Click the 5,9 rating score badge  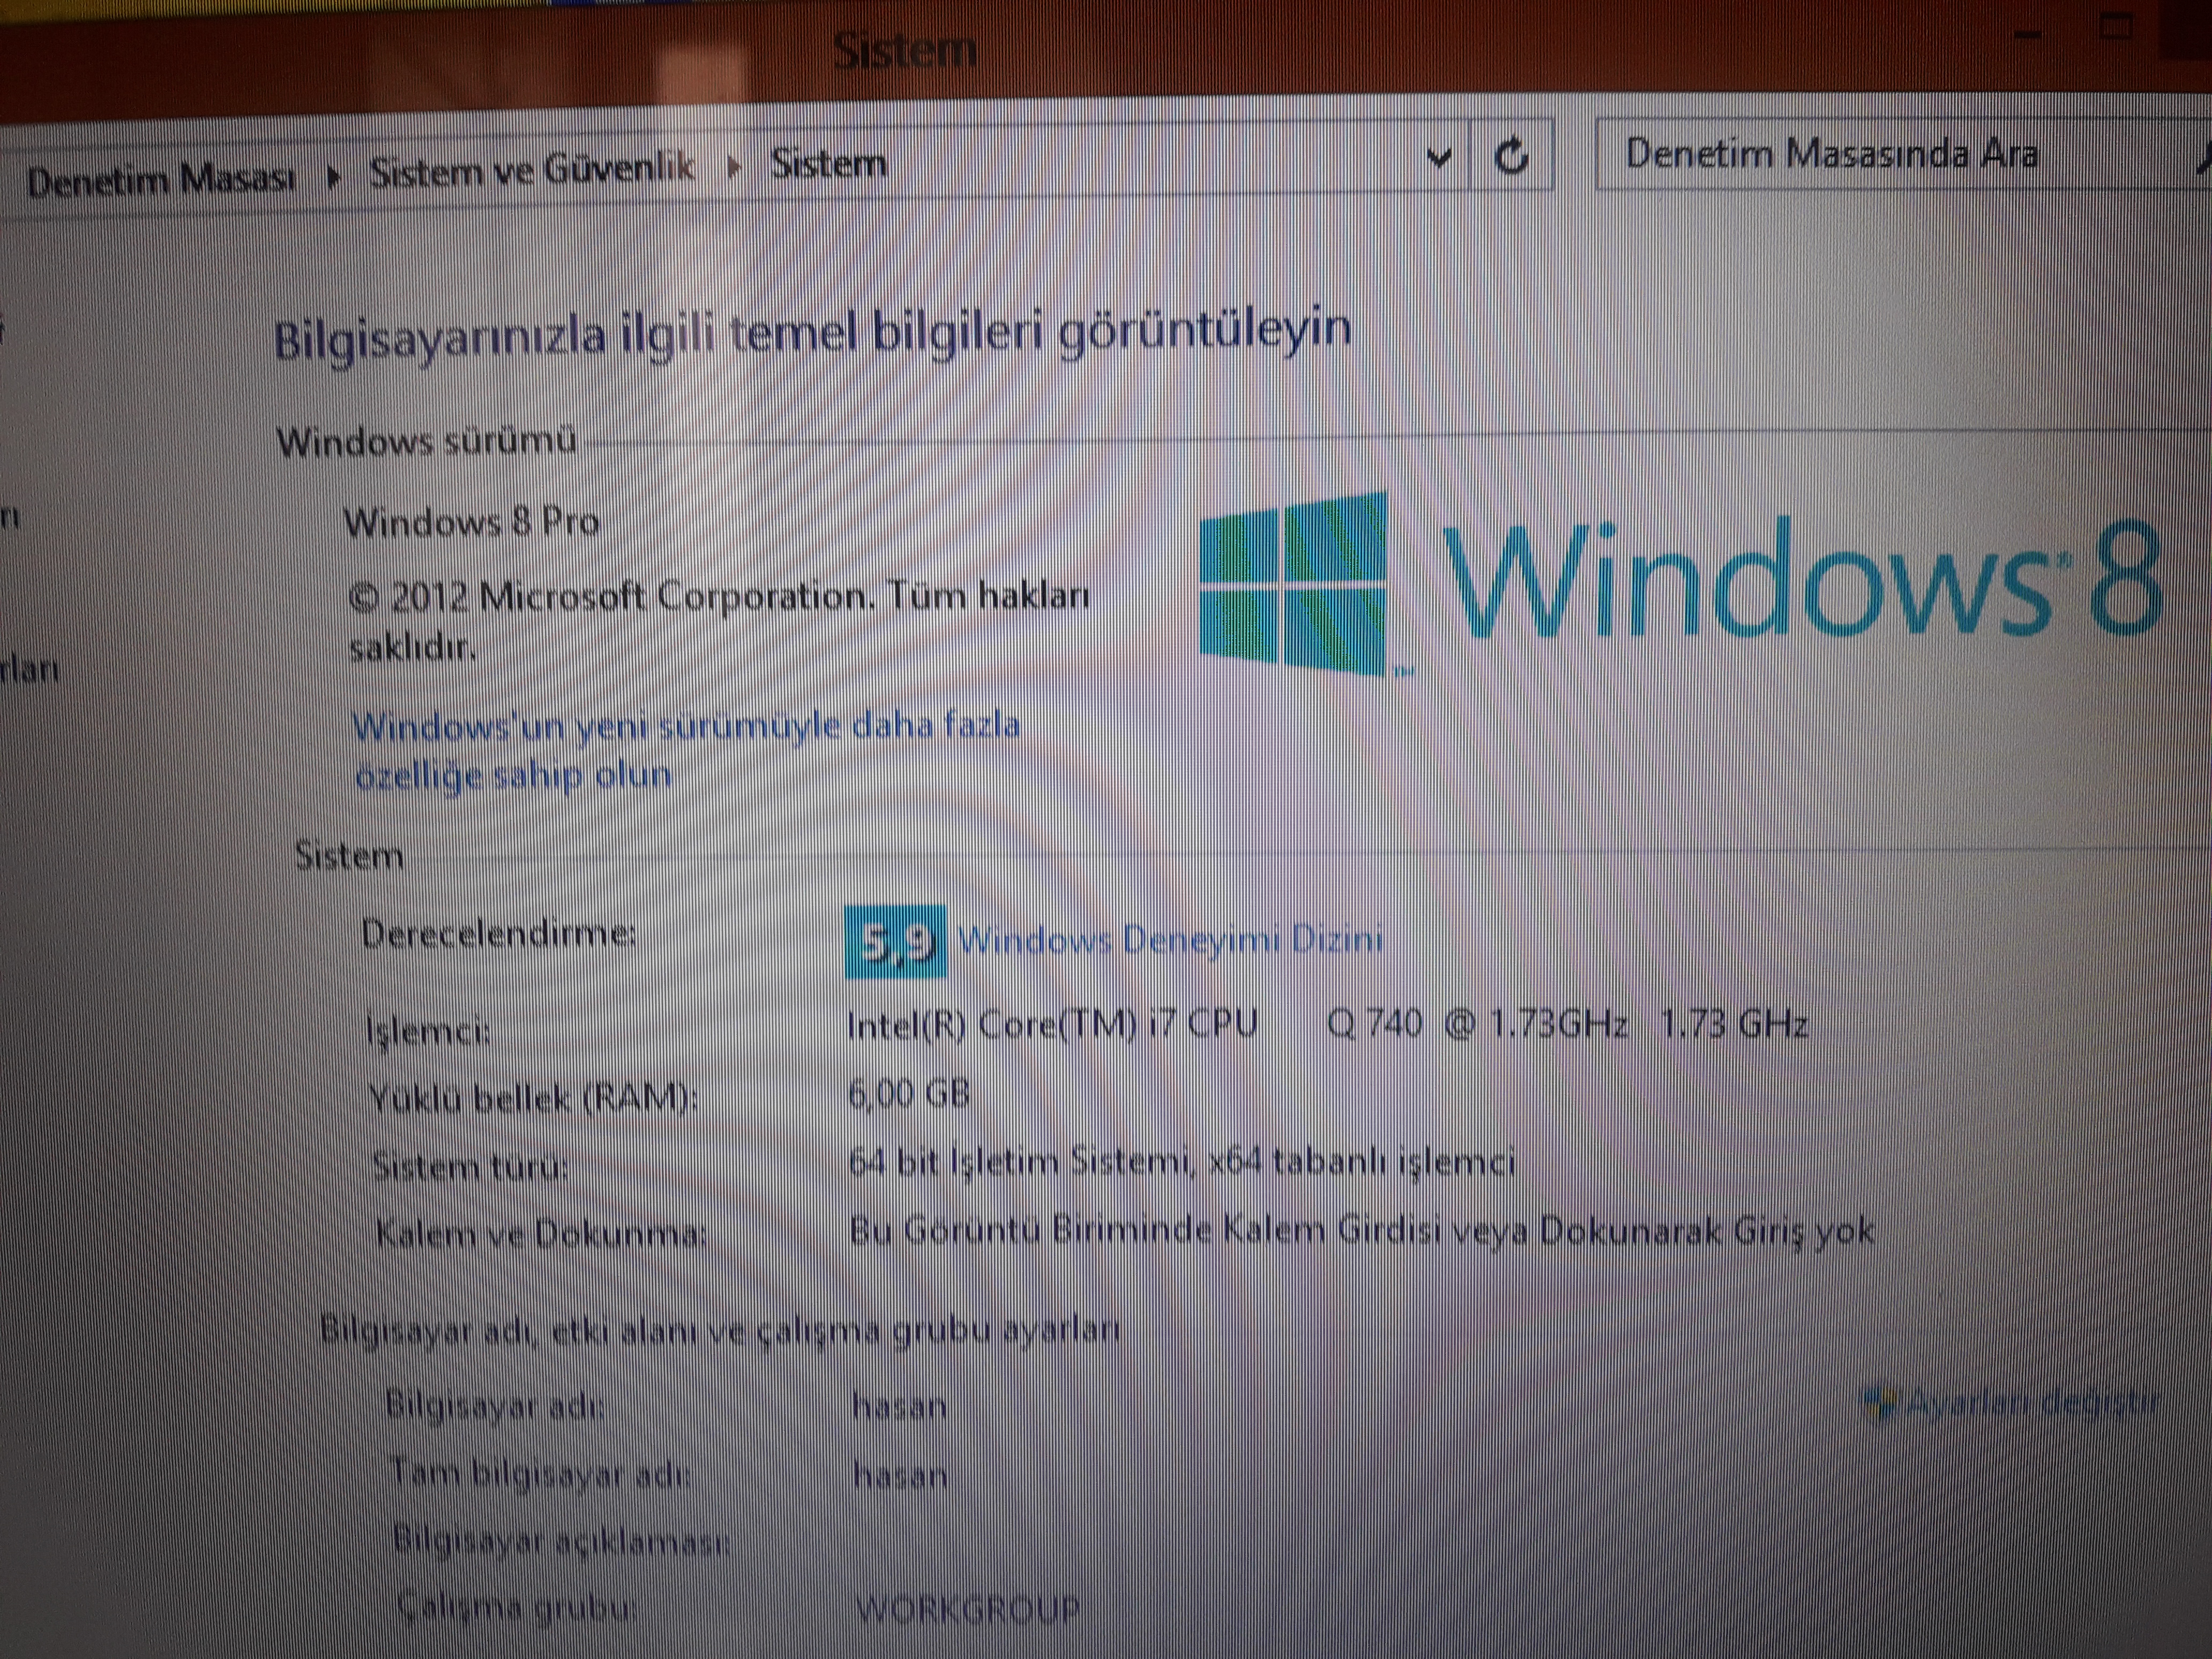click(894, 941)
